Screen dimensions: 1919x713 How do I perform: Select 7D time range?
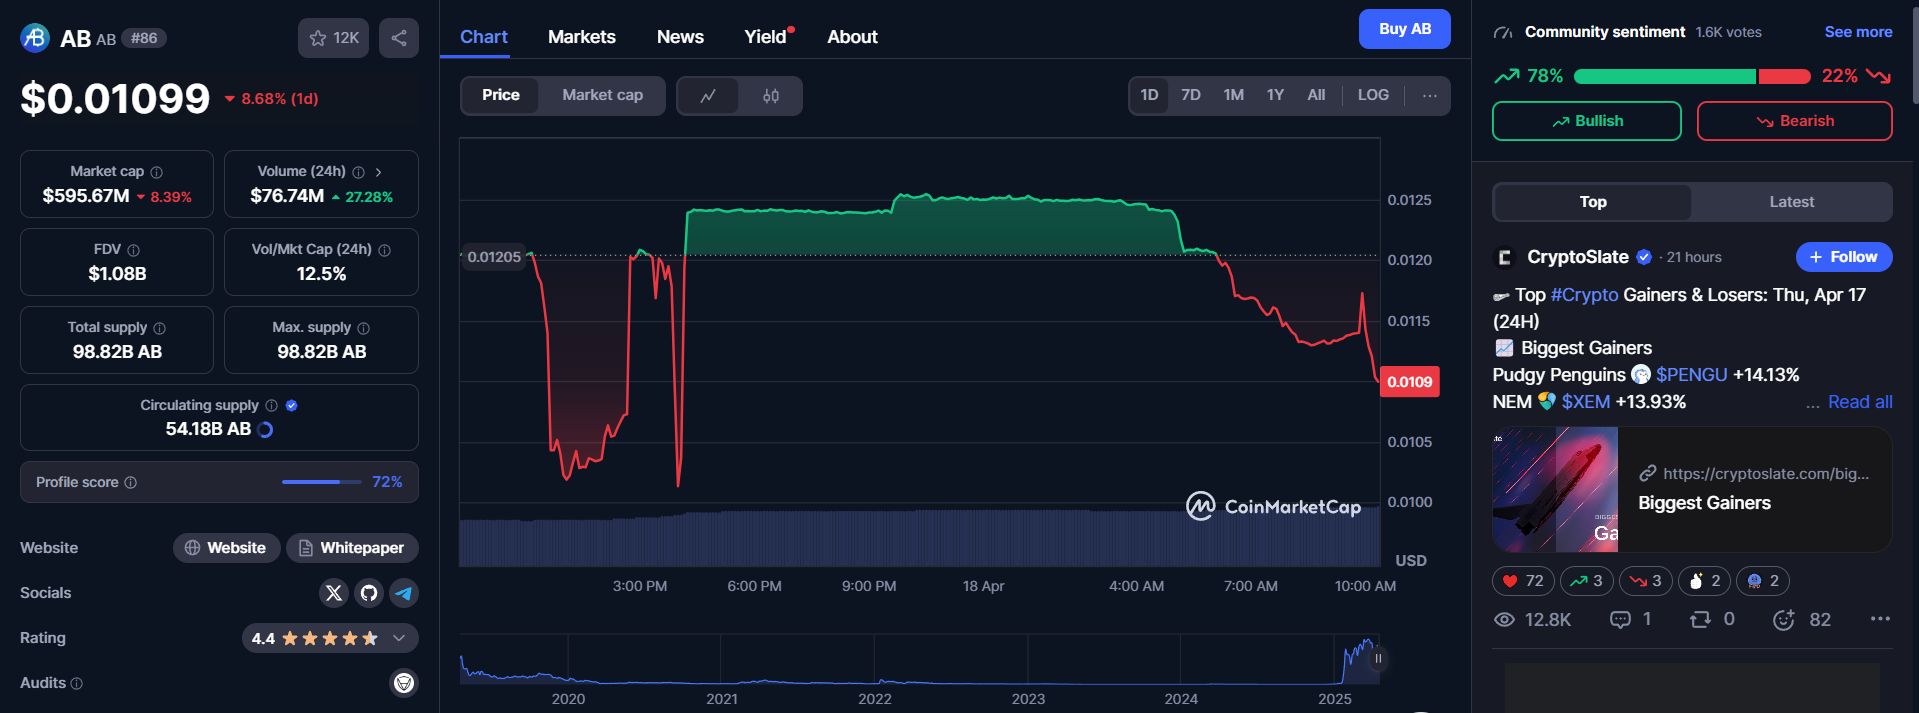pos(1191,95)
